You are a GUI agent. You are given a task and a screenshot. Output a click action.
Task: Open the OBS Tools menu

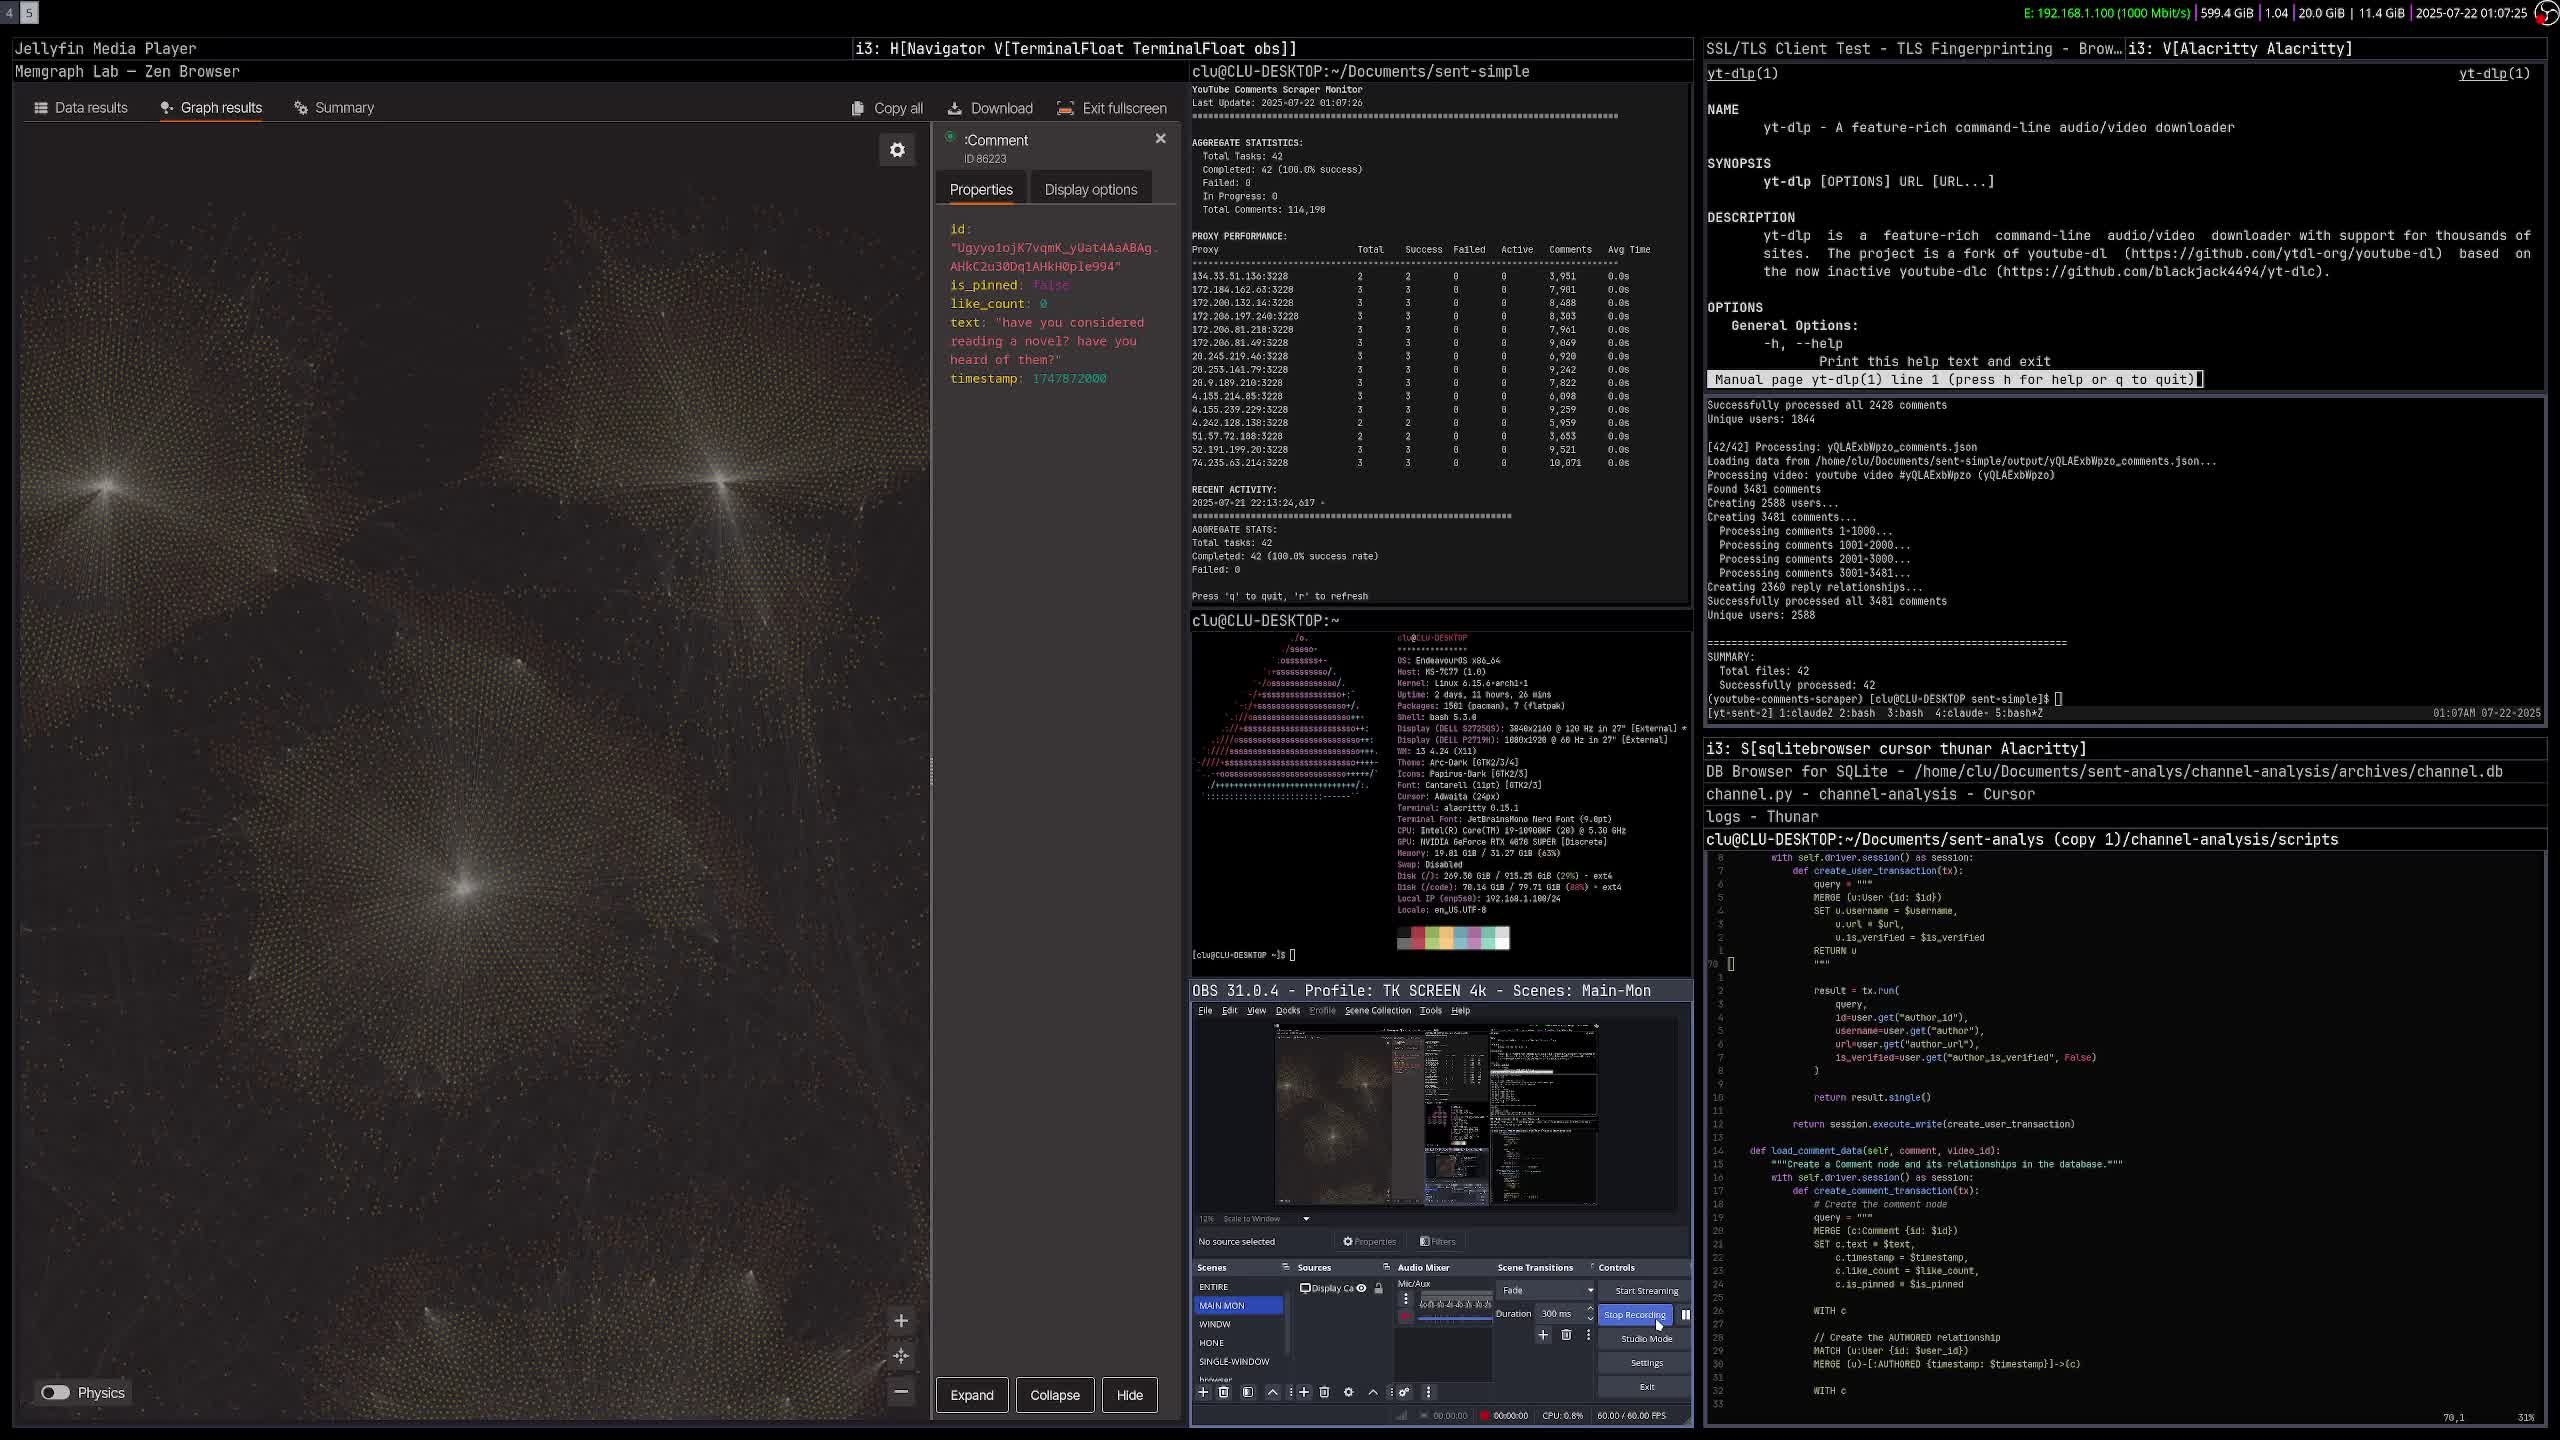pos(1431,1011)
